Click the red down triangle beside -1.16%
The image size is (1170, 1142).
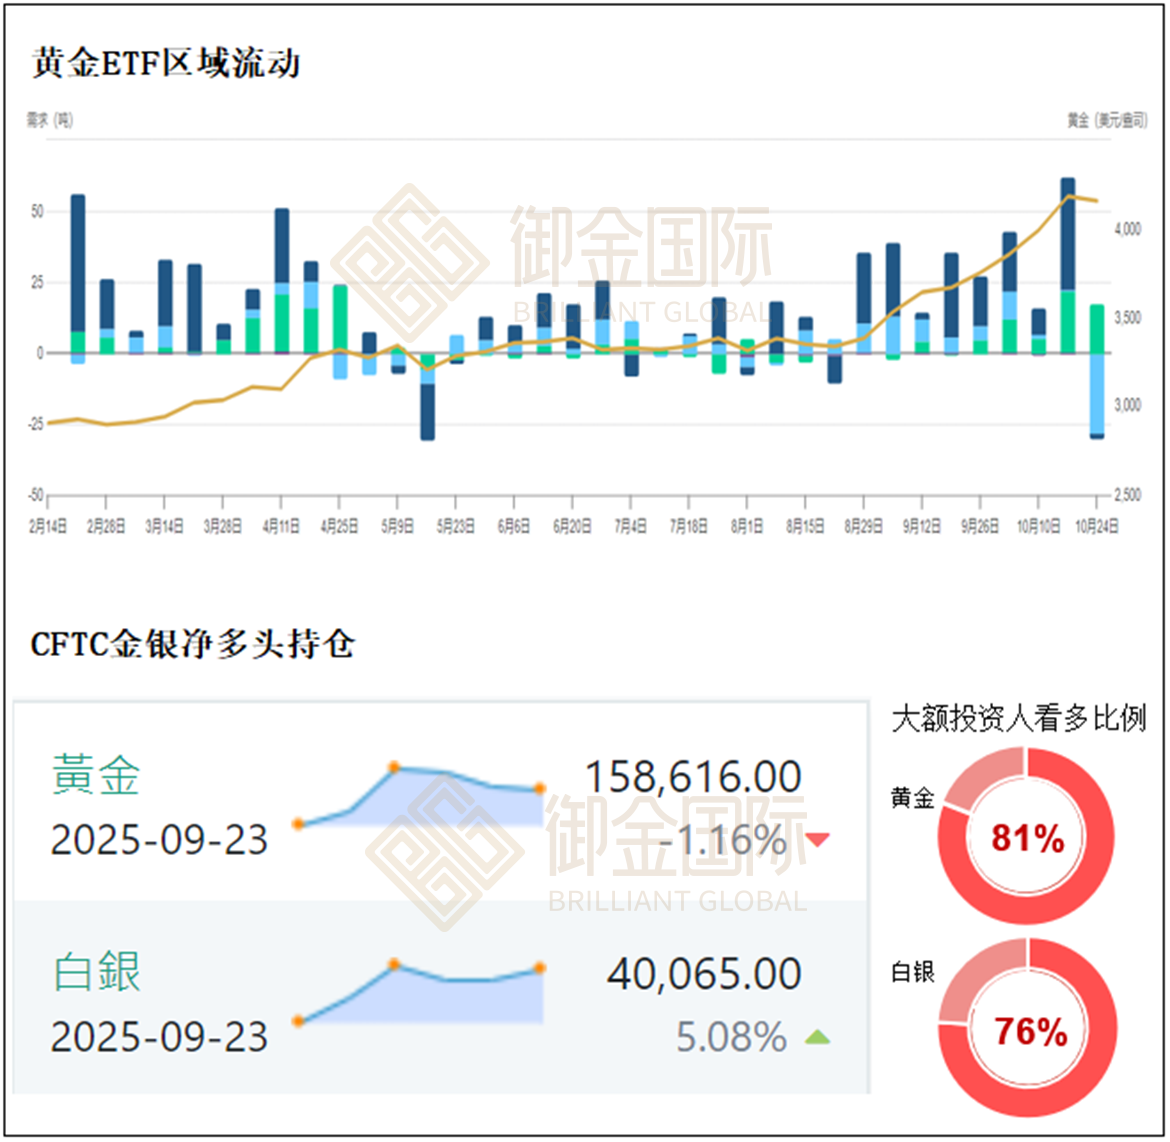tap(817, 840)
